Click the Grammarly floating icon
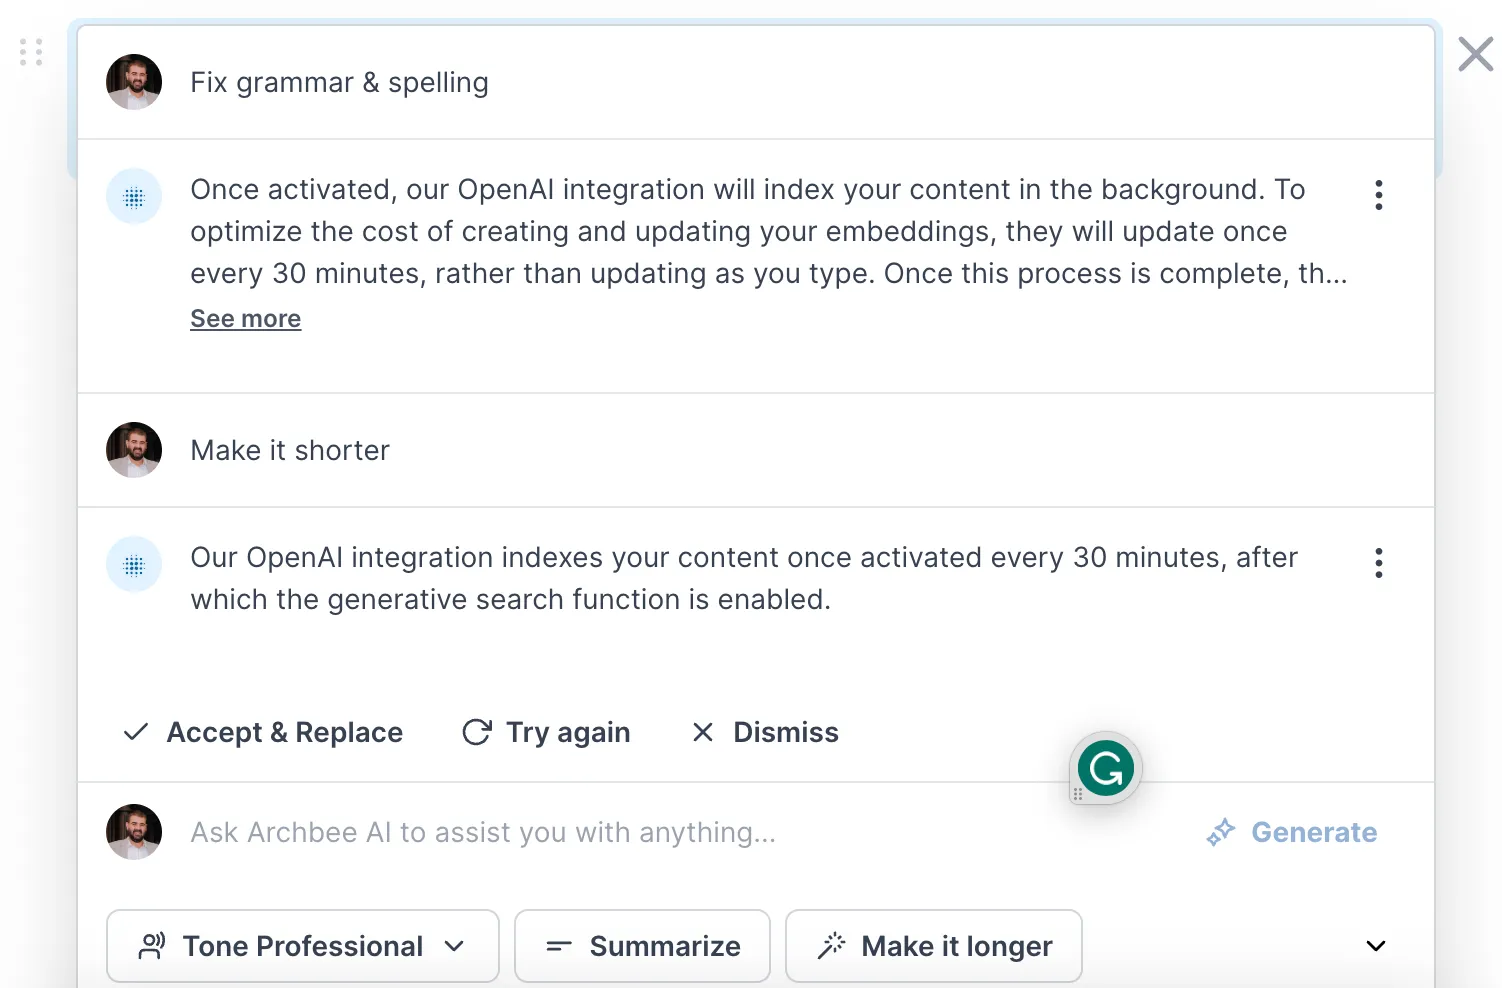The width and height of the screenshot is (1502, 988). pyautogui.click(x=1105, y=768)
